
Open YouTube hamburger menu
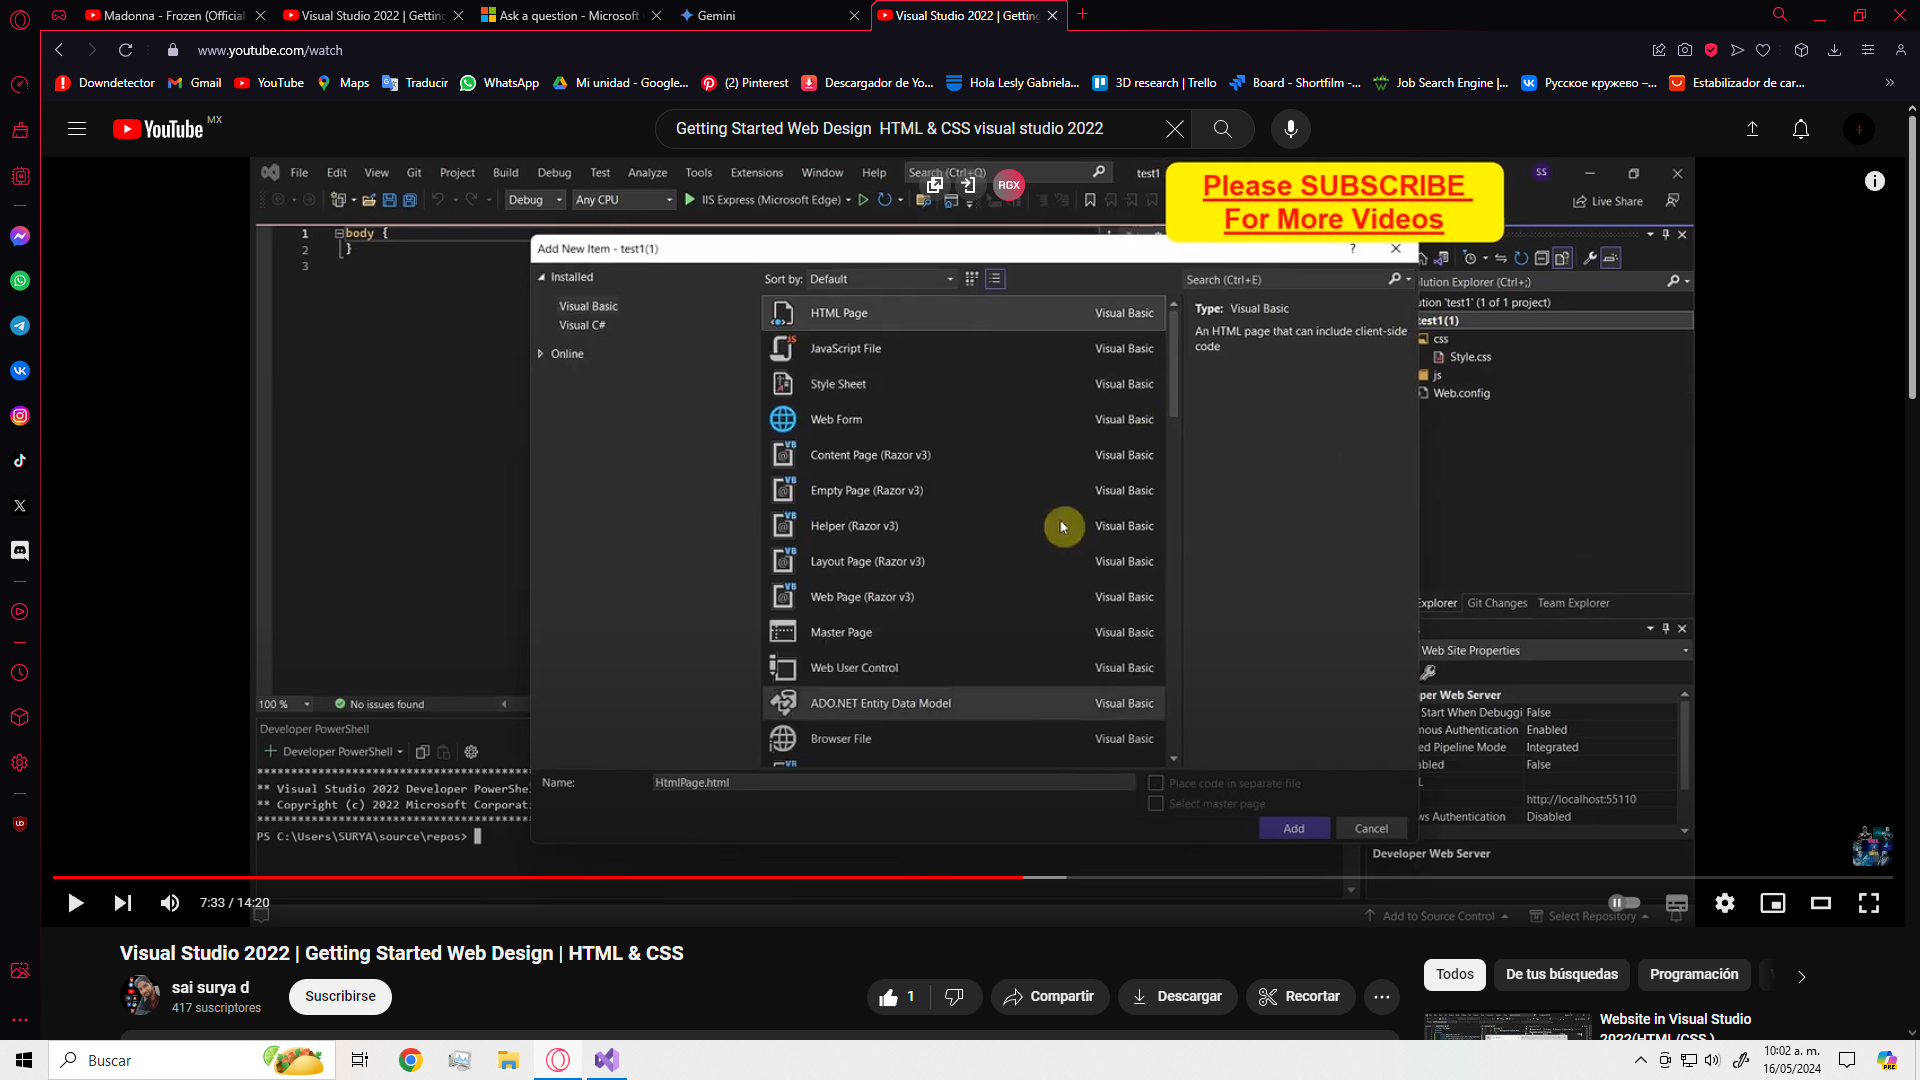[77, 129]
